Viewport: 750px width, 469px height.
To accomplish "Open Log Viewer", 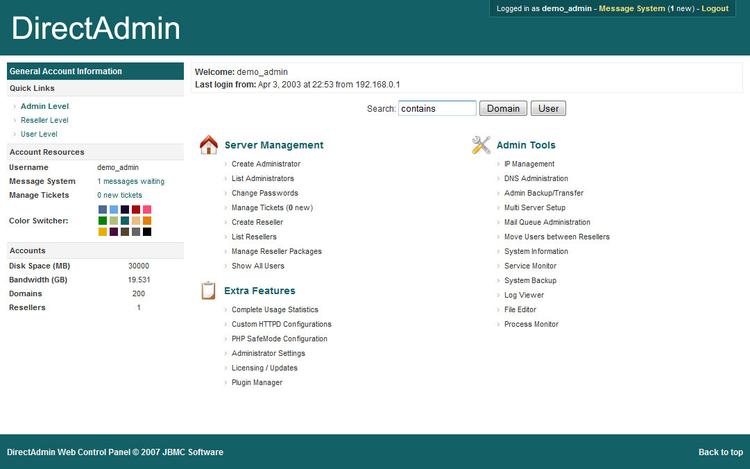I will coord(524,295).
